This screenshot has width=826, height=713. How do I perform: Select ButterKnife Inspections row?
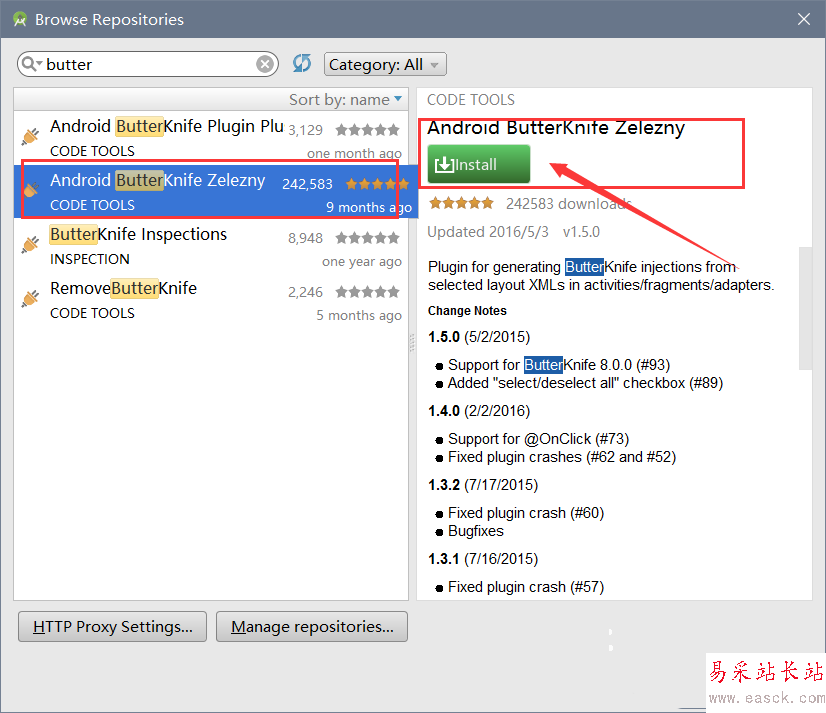(x=211, y=245)
